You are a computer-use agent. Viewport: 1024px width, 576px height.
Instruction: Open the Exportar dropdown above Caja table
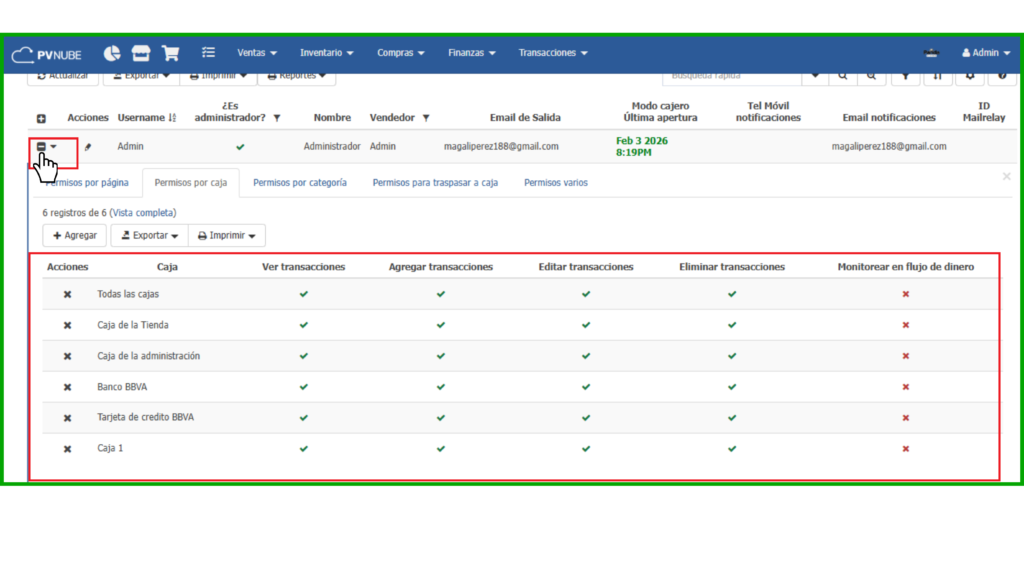tap(150, 236)
